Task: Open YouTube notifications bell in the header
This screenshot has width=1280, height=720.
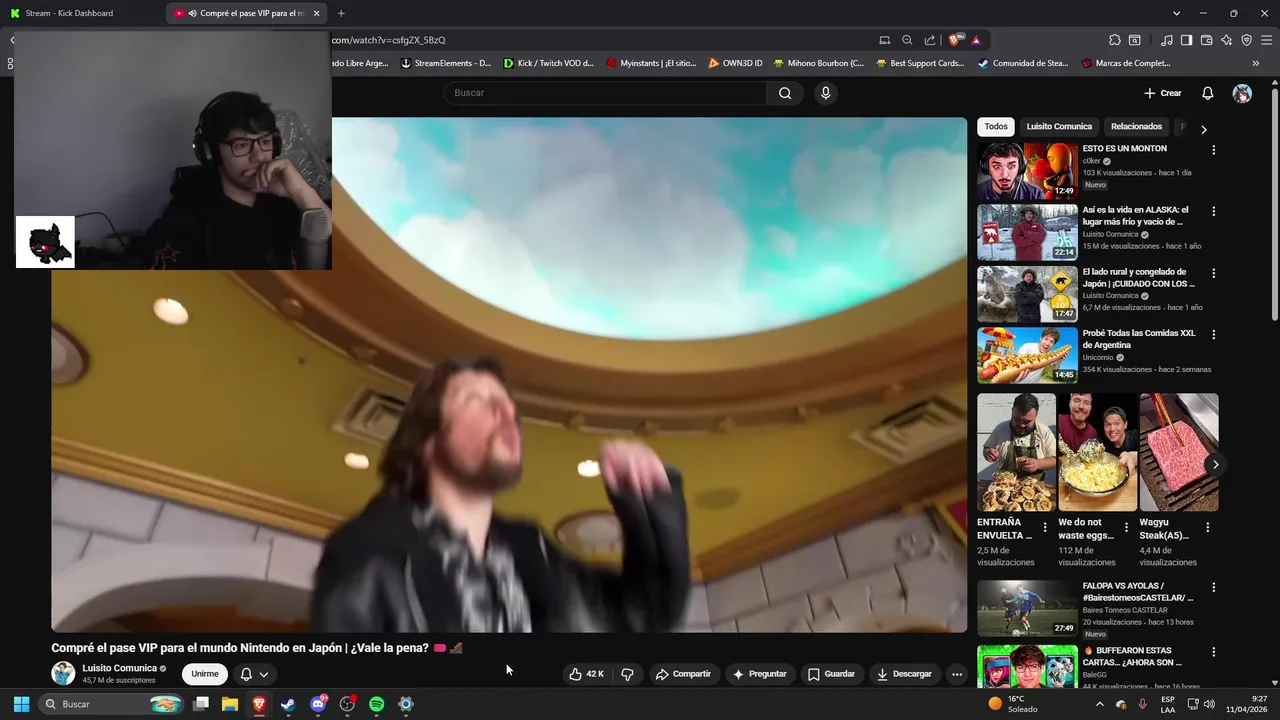Action: click(x=1207, y=93)
